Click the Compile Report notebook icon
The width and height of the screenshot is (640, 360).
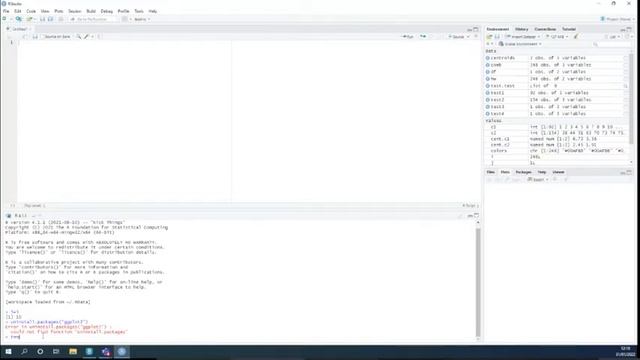click(99, 37)
